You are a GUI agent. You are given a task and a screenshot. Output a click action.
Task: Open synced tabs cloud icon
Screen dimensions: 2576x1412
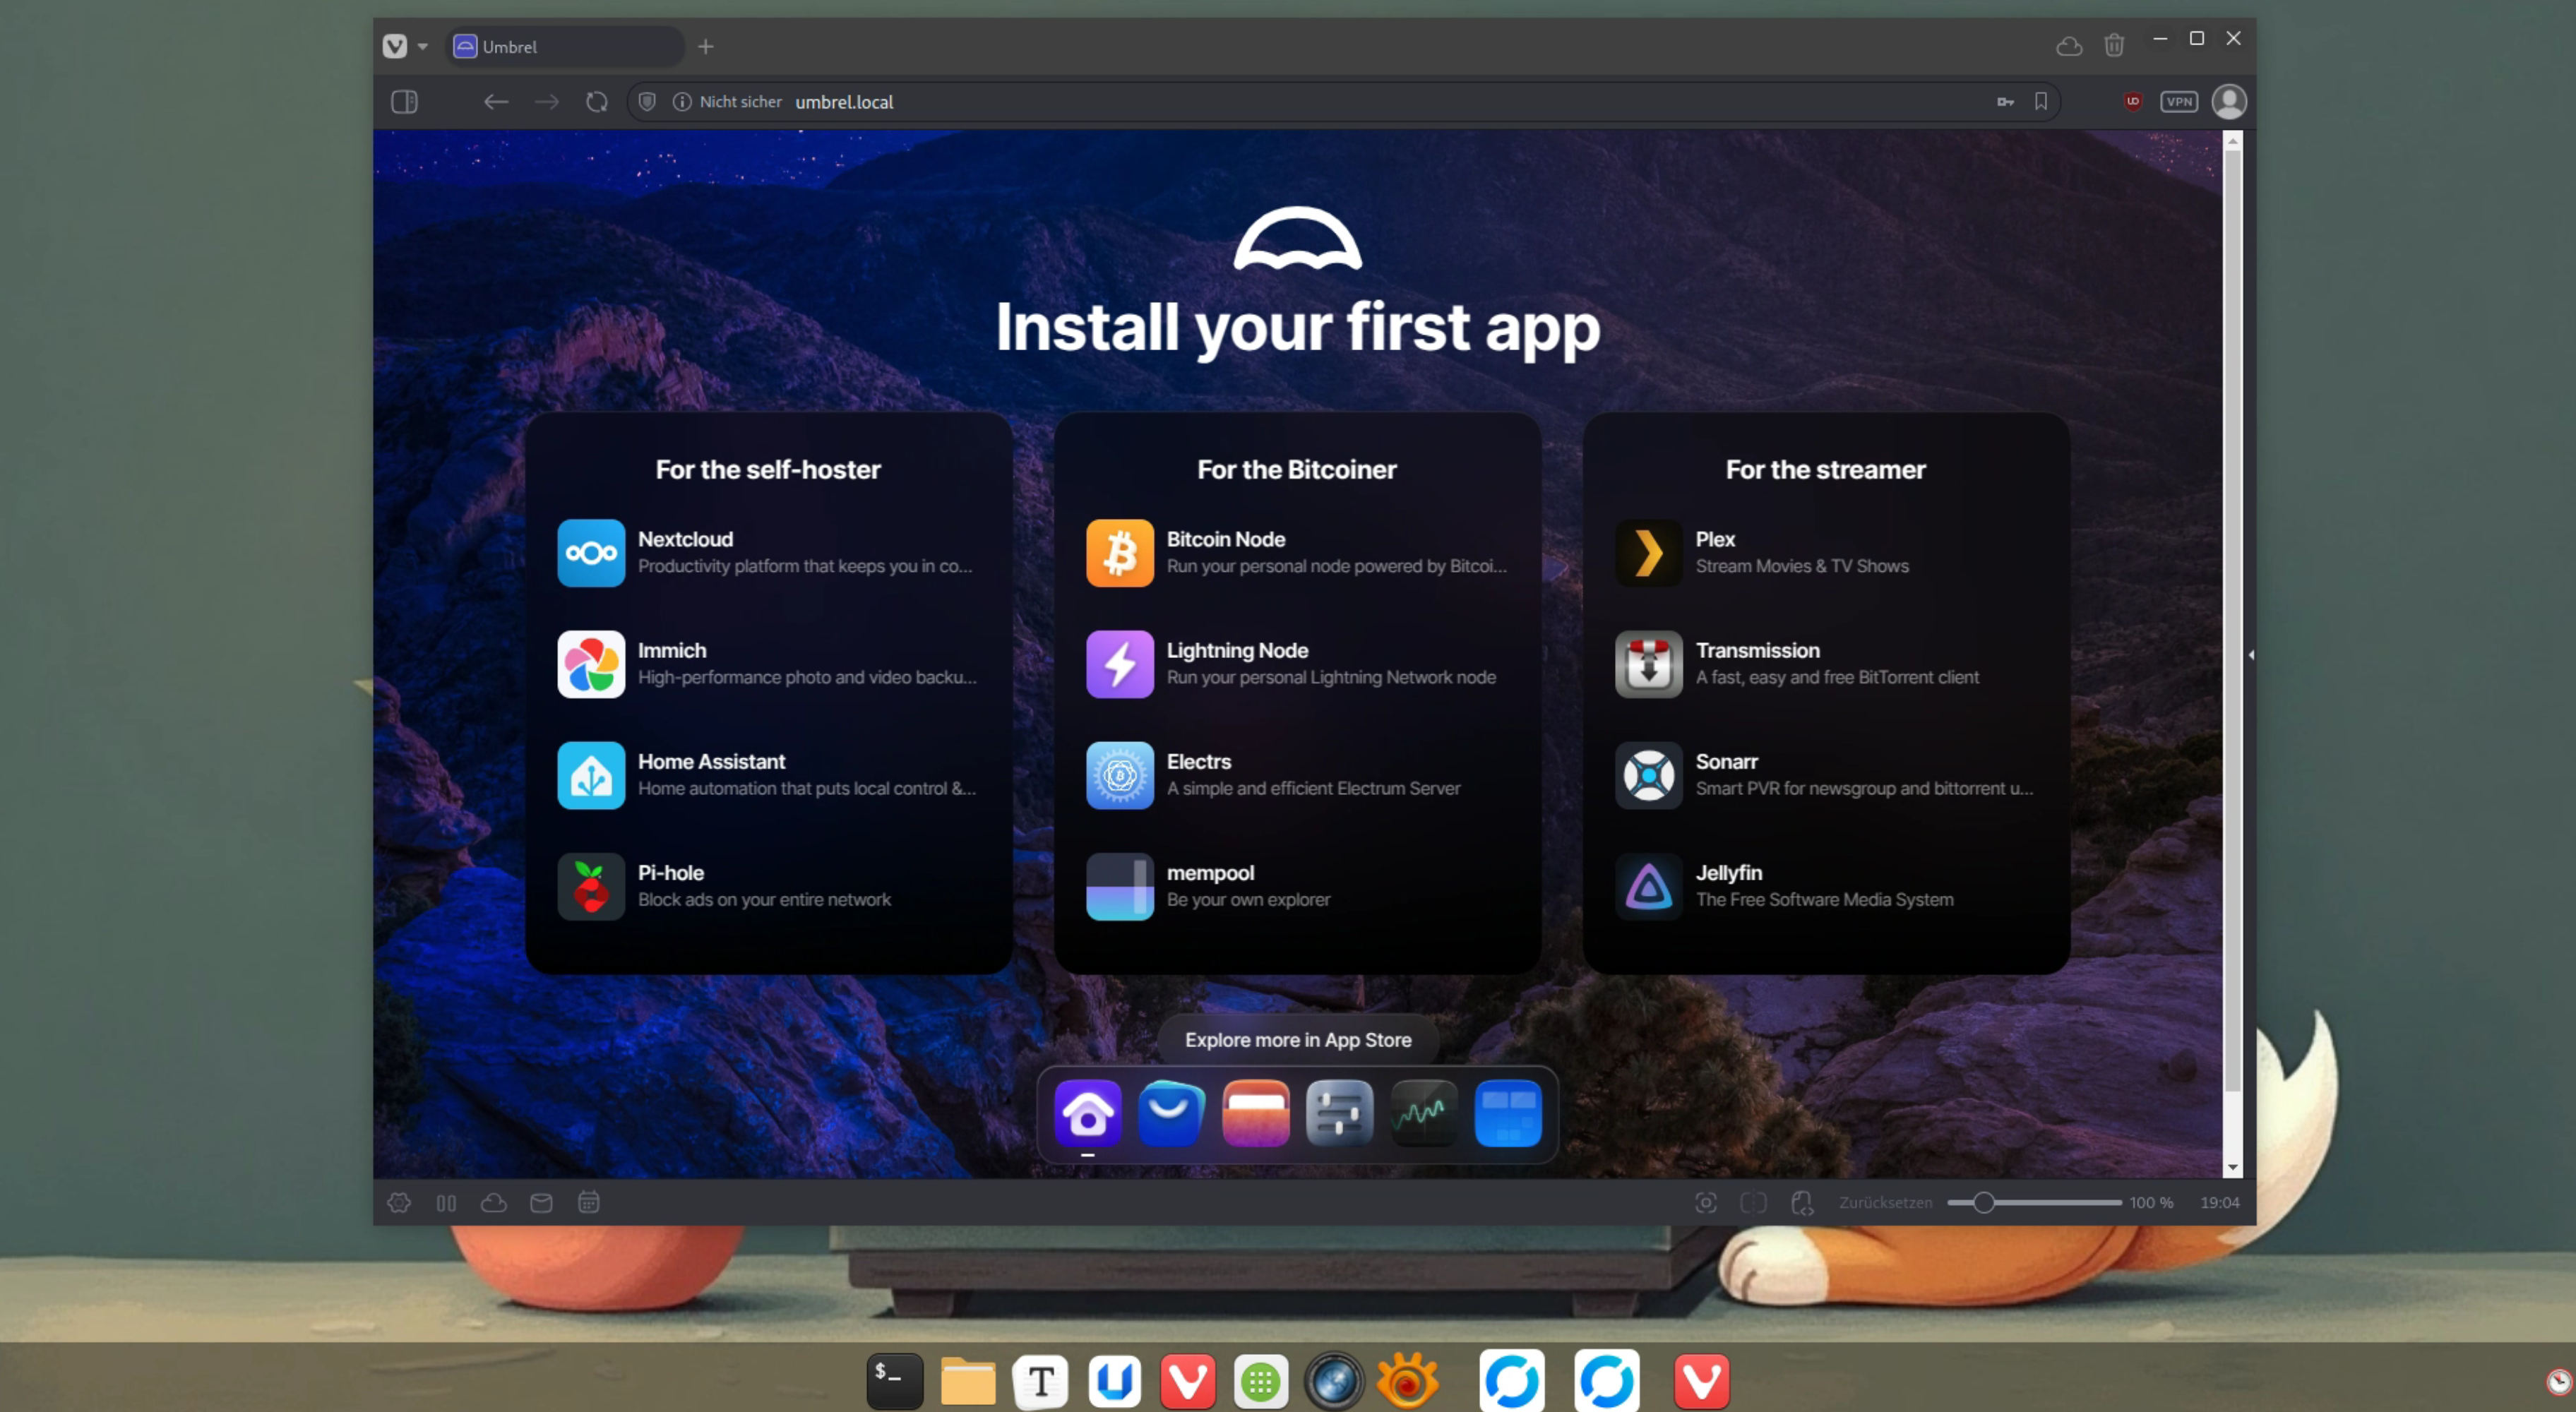pyautogui.click(x=2069, y=46)
